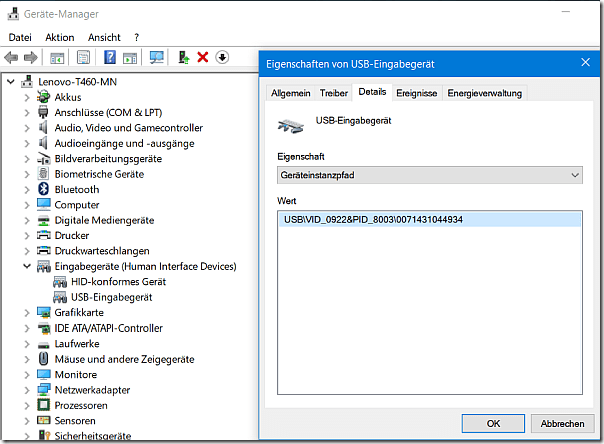Click the Update driver toolbar icon
Image resolution: width=604 pixels, height=444 pixels.
(x=184, y=57)
